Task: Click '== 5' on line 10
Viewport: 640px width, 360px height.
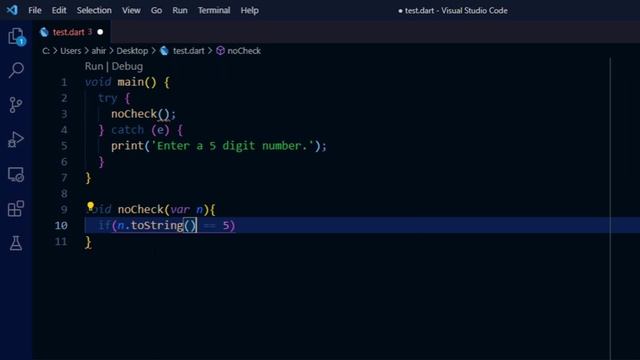Action: coord(216,225)
